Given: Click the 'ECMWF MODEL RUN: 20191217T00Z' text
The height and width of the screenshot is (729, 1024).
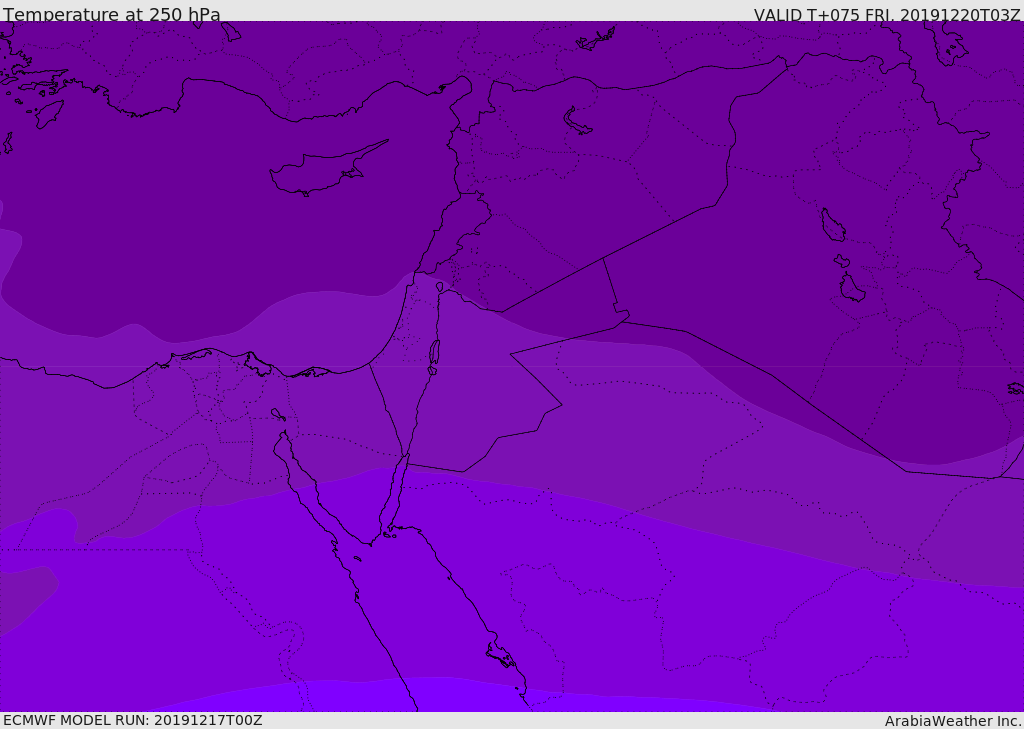Looking at the screenshot, I should pos(133,720).
